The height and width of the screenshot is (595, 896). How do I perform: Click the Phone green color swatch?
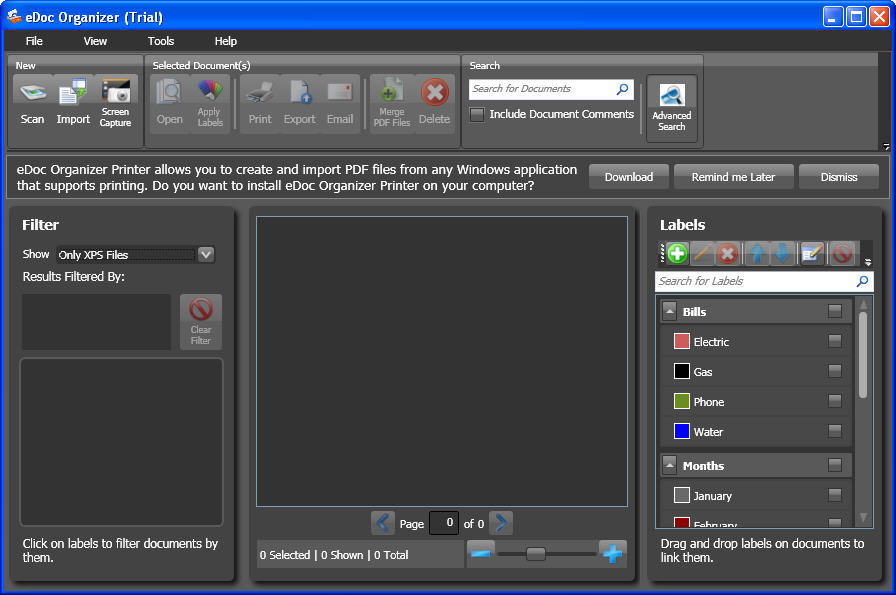pyautogui.click(x=682, y=401)
